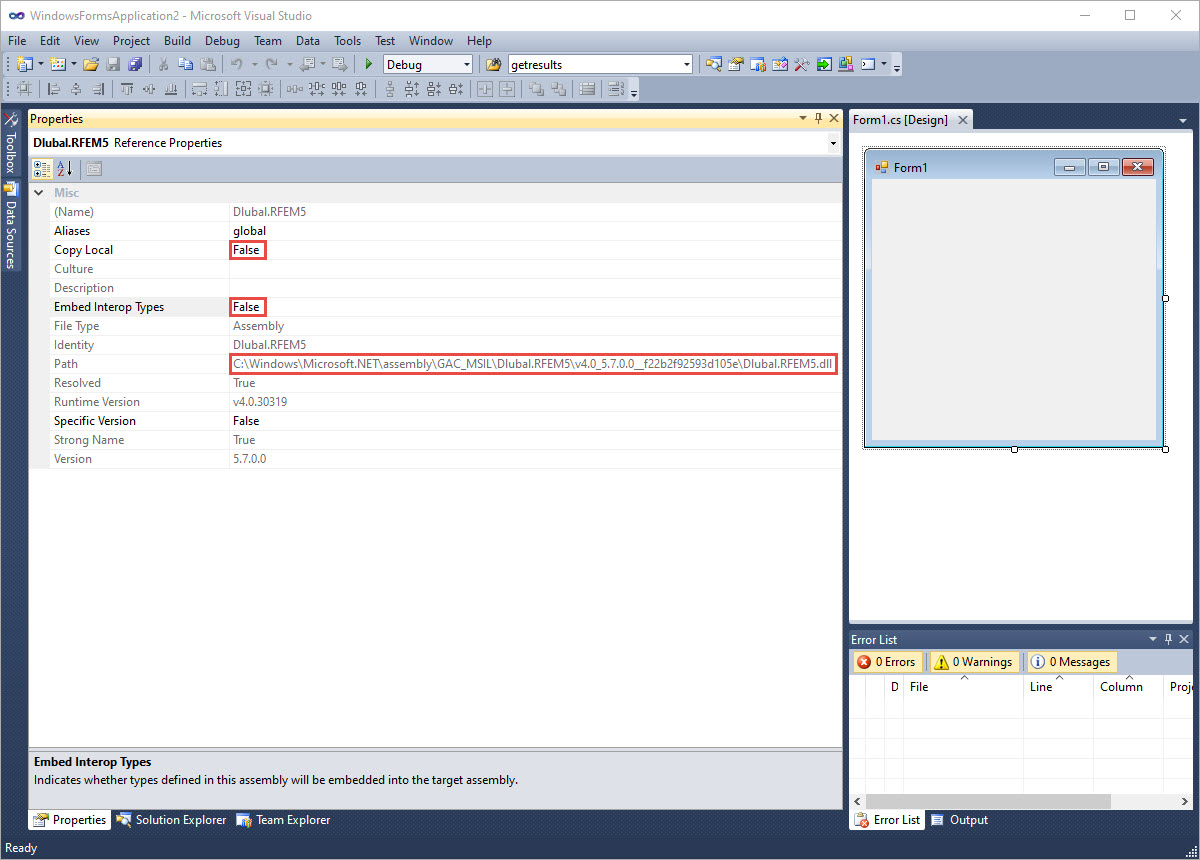The width and height of the screenshot is (1200, 860).
Task: Start debugging with the green Run arrow
Action: pos(367,63)
